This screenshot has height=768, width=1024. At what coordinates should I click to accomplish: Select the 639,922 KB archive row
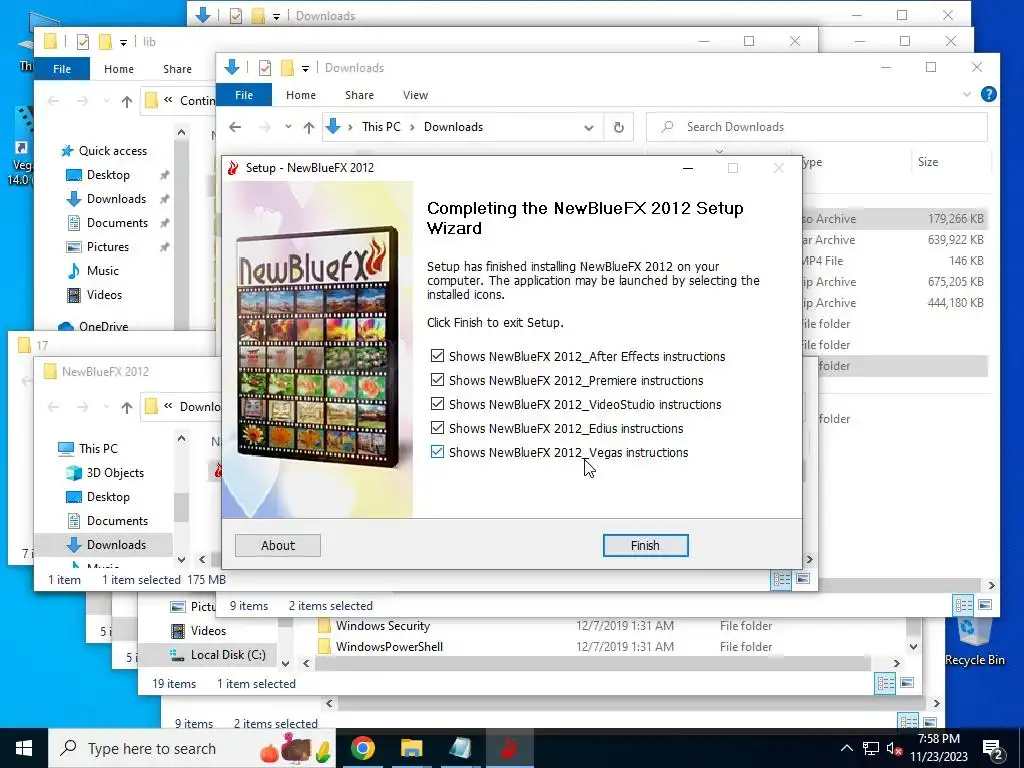(x=894, y=240)
